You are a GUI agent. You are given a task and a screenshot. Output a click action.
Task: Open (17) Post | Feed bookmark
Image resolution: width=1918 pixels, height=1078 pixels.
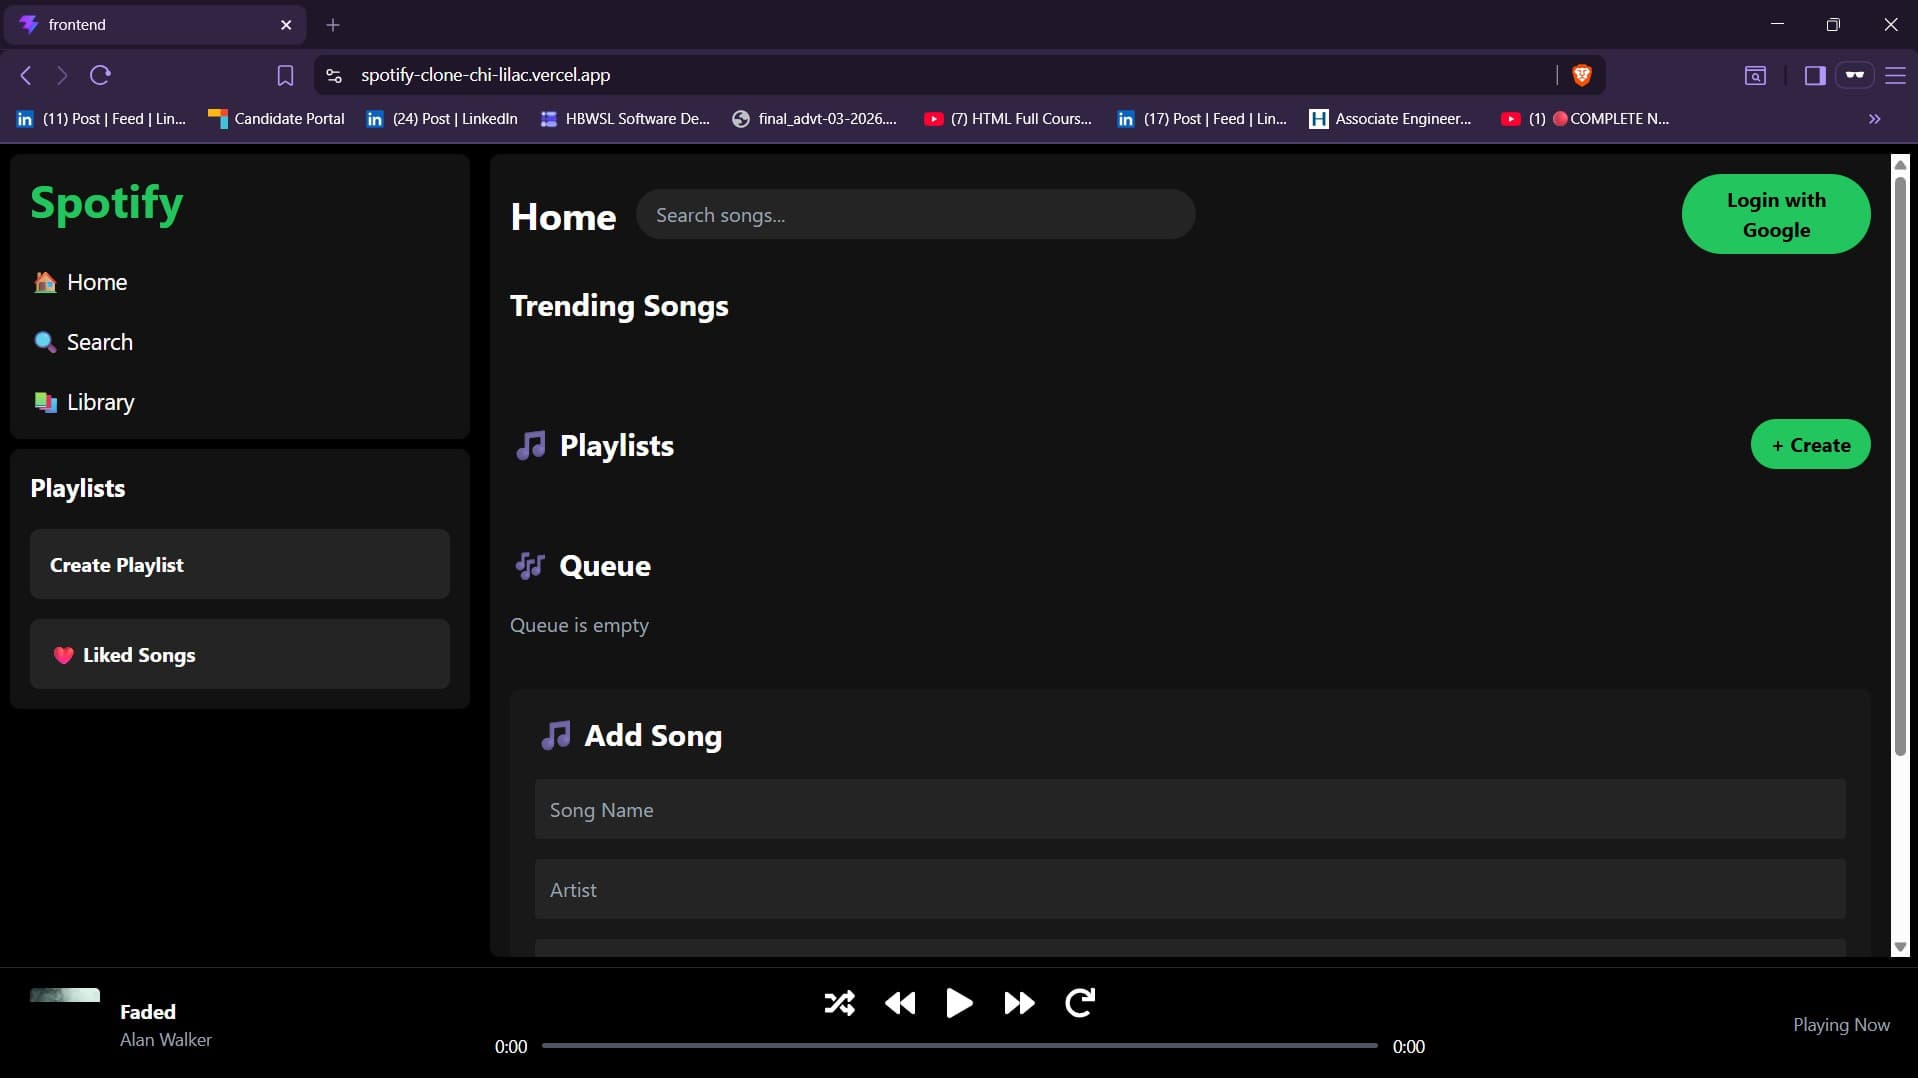pyautogui.click(x=1202, y=118)
